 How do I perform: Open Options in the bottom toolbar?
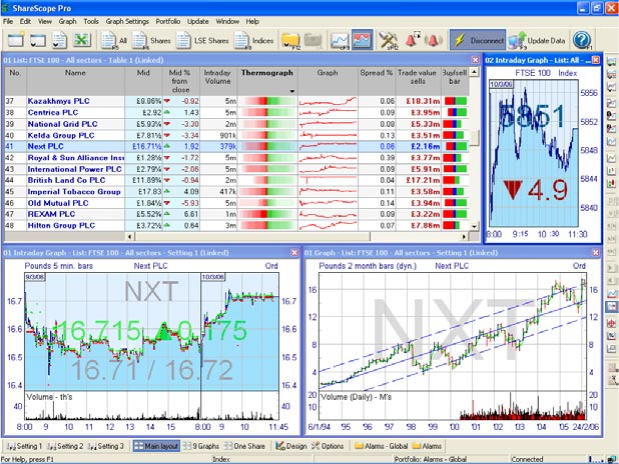(327, 446)
